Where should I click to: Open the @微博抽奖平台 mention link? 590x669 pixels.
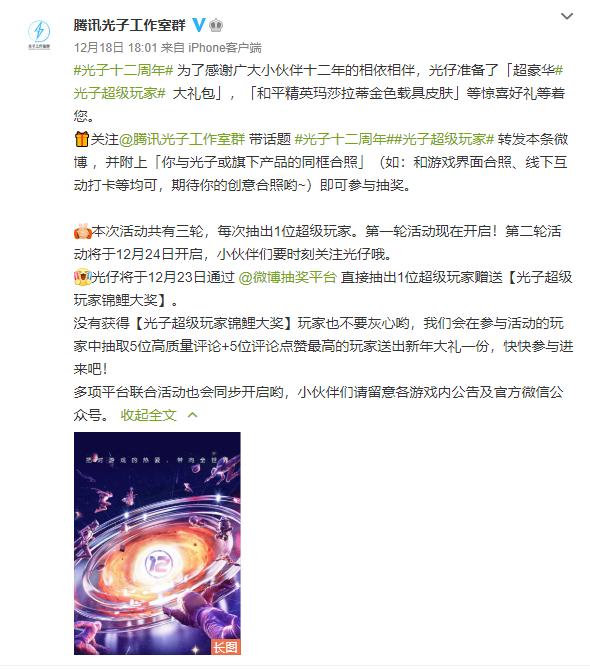288,277
